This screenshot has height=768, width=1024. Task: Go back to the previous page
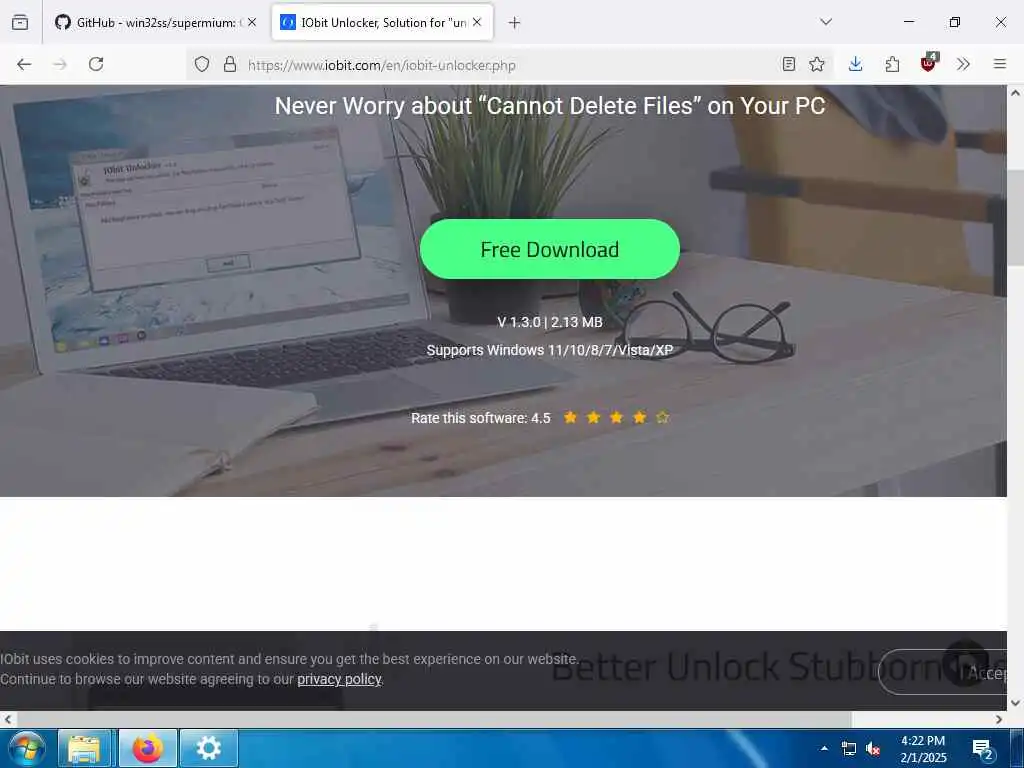pyautogui.click(x=24, y=64)
